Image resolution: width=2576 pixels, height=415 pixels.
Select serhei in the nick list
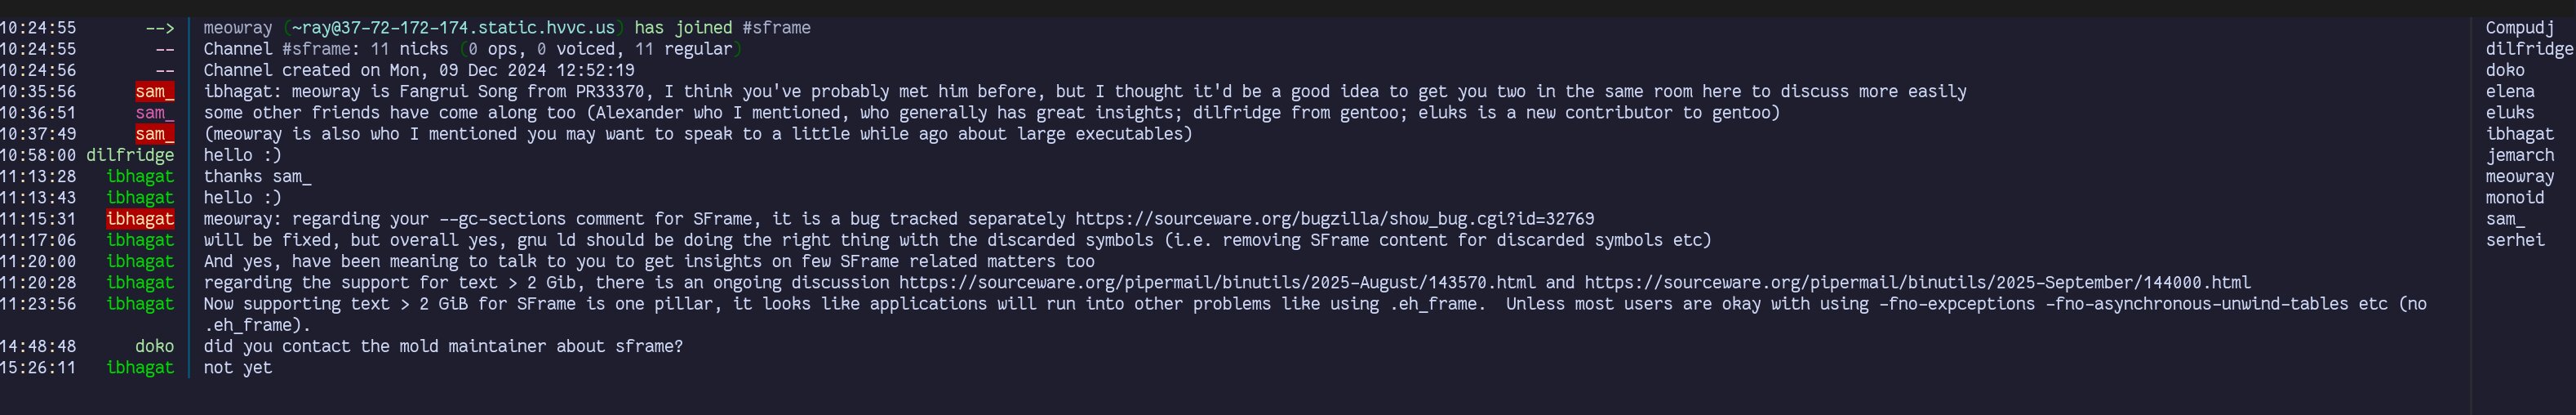pos(2515,240)
